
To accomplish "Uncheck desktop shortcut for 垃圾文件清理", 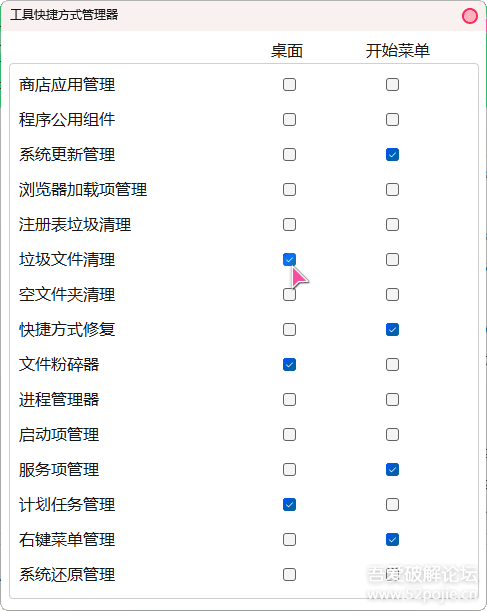I will point(289,260).
